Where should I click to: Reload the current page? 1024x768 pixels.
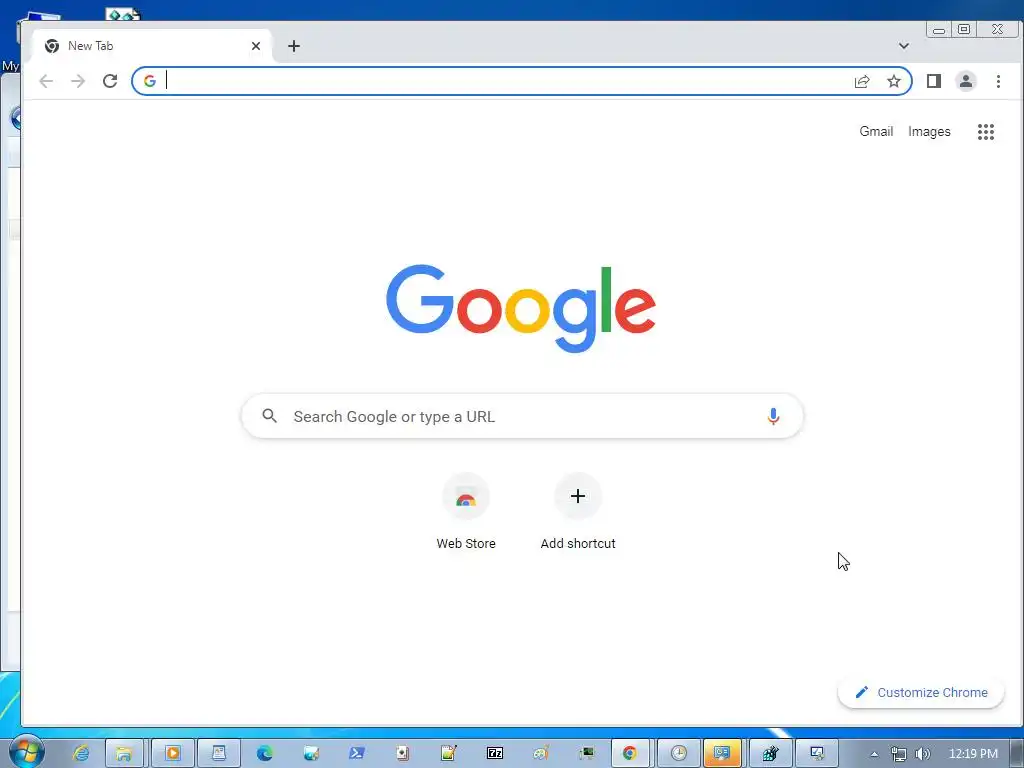pos(110,81)
